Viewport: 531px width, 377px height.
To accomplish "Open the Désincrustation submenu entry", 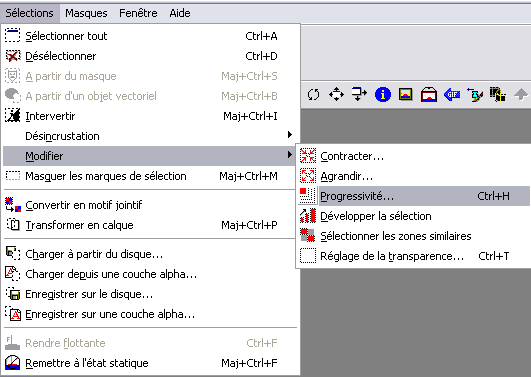I will click(x=150, y=136).
